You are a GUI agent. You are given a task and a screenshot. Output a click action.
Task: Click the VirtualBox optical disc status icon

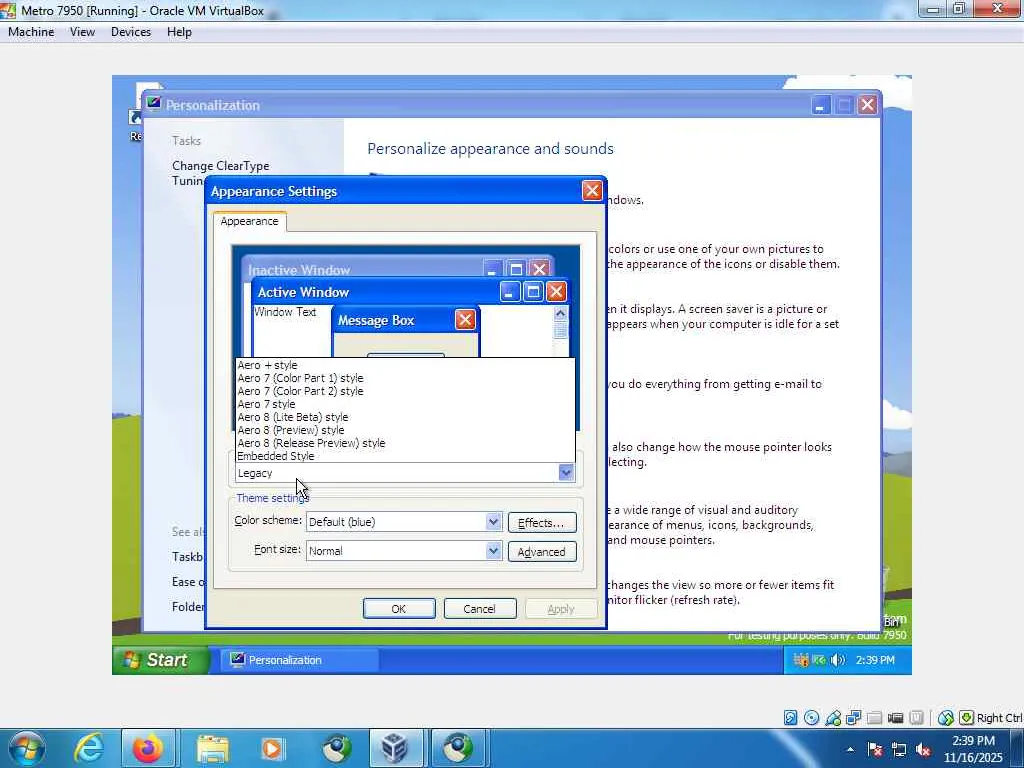pos(811,718)
